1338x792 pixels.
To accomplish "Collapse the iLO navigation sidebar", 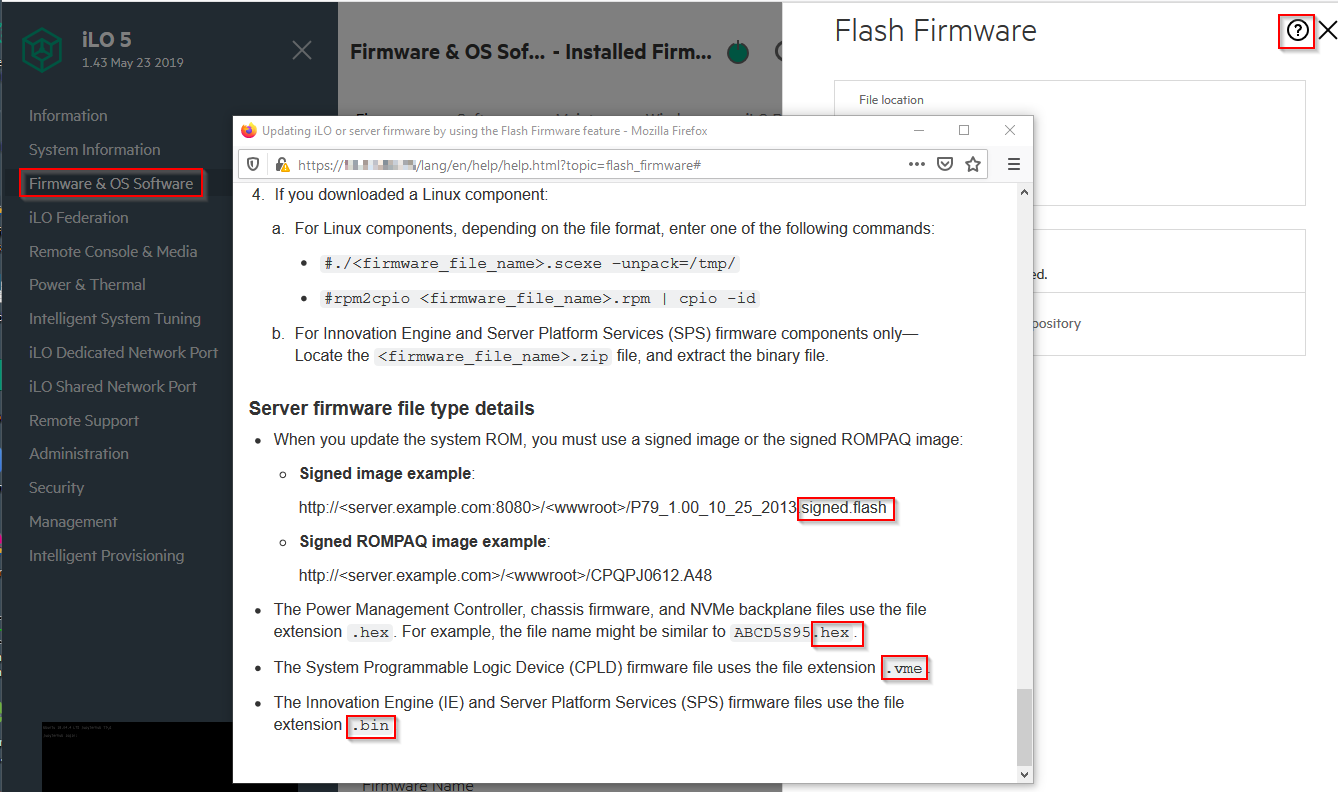I will (301, 50).
